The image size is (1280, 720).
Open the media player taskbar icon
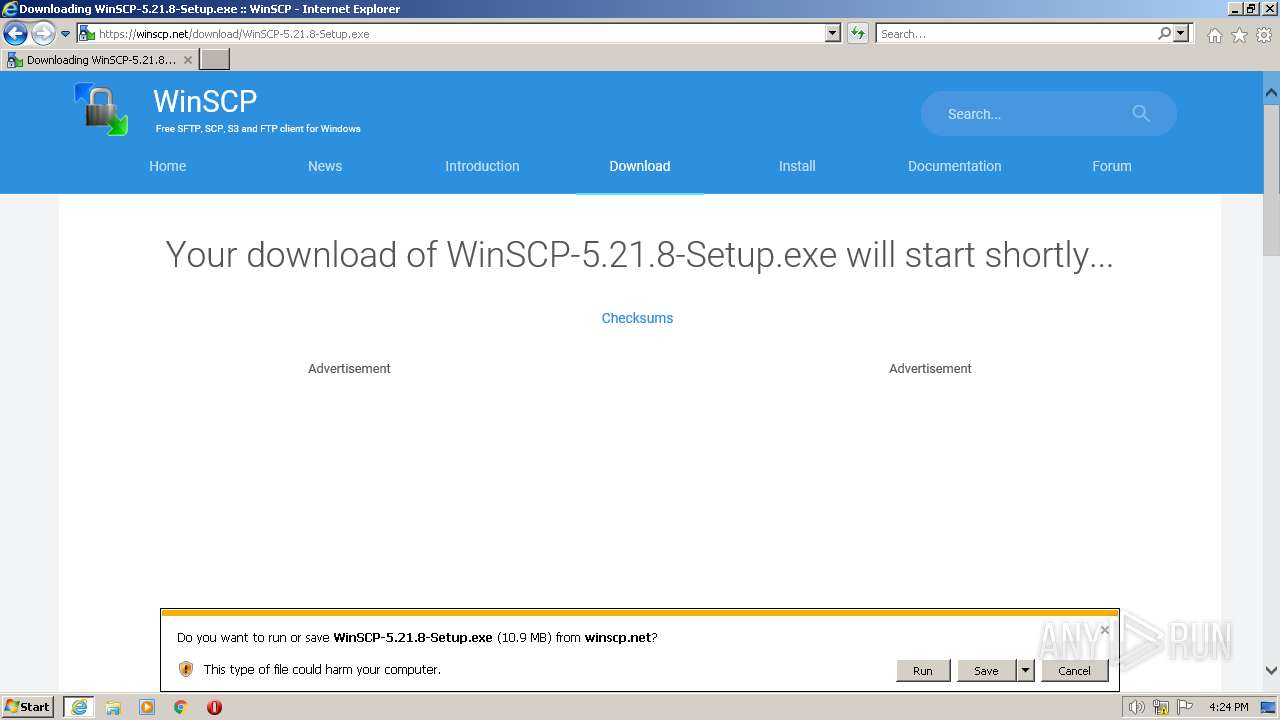point(147,707)
